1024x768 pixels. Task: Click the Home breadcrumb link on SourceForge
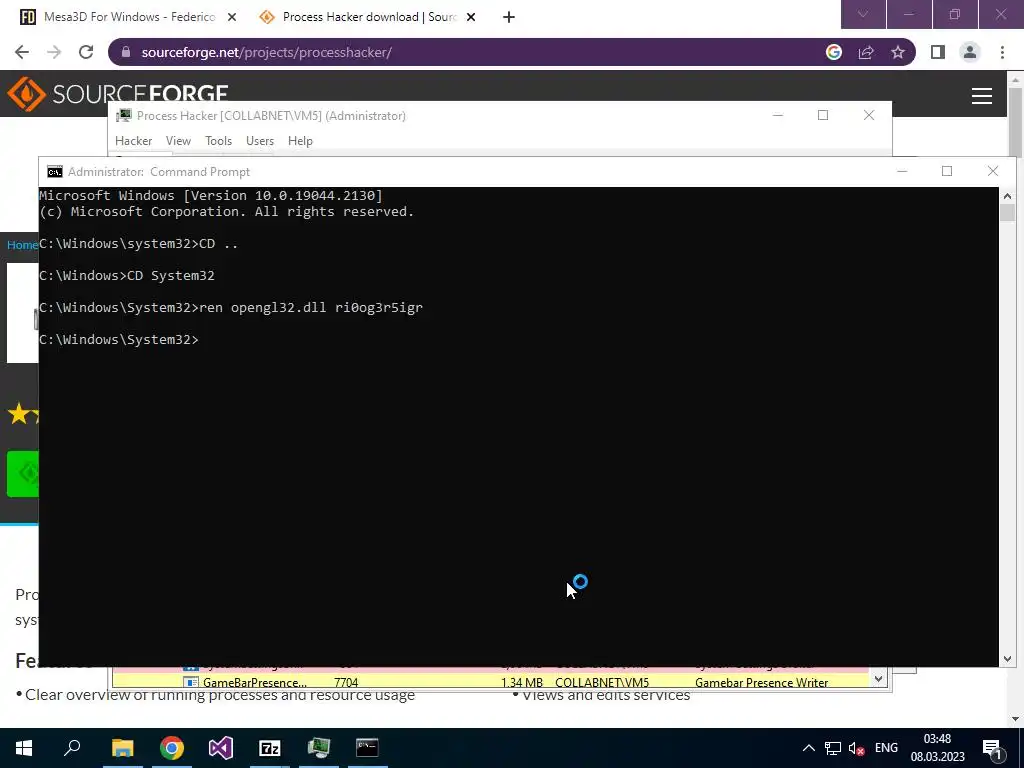[22, 245]
